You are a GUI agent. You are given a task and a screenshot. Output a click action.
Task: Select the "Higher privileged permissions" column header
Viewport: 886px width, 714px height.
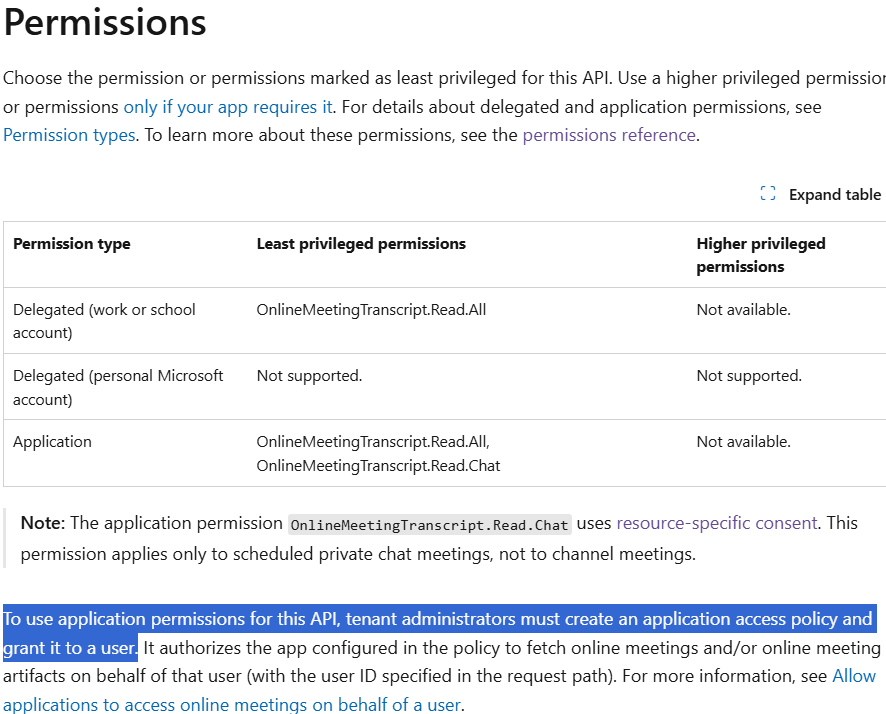760,255
